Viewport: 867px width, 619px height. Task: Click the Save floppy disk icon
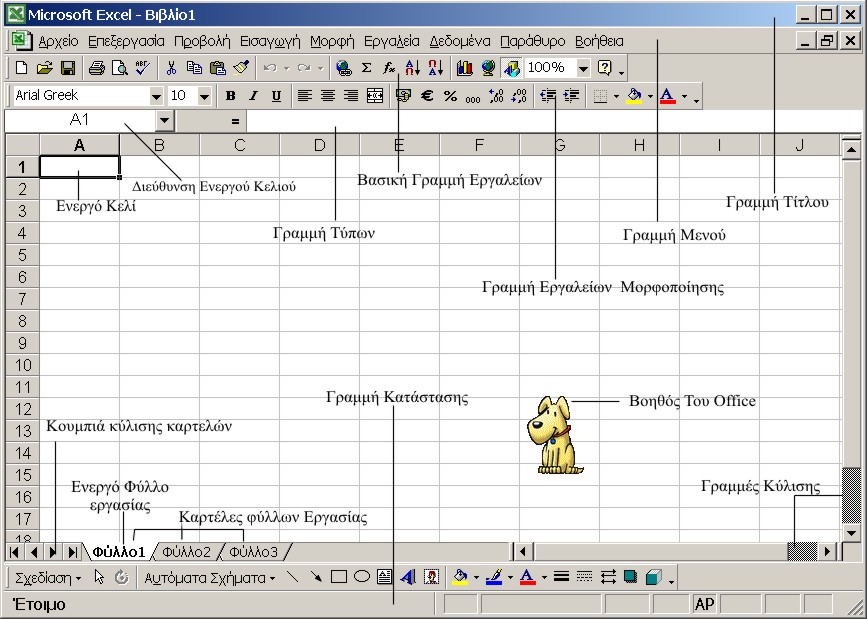(x=68, y=68)
